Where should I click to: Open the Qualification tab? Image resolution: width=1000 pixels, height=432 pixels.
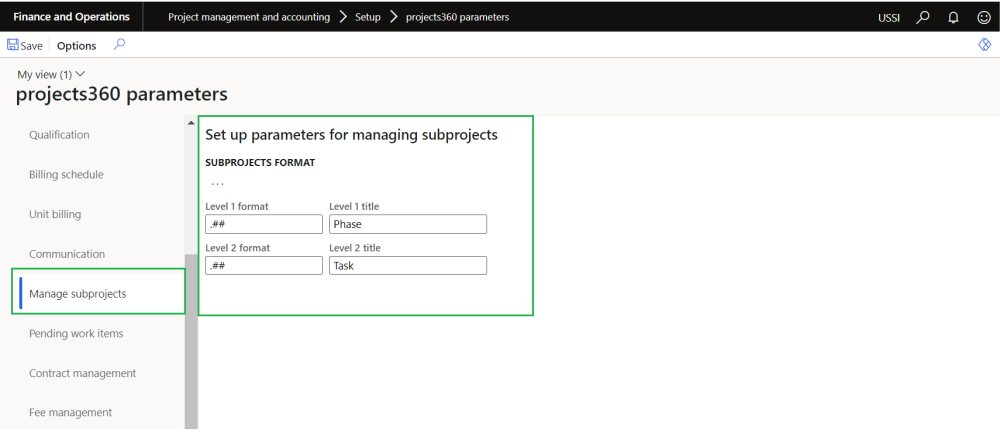pyautogui.click(x=59, y=135)
